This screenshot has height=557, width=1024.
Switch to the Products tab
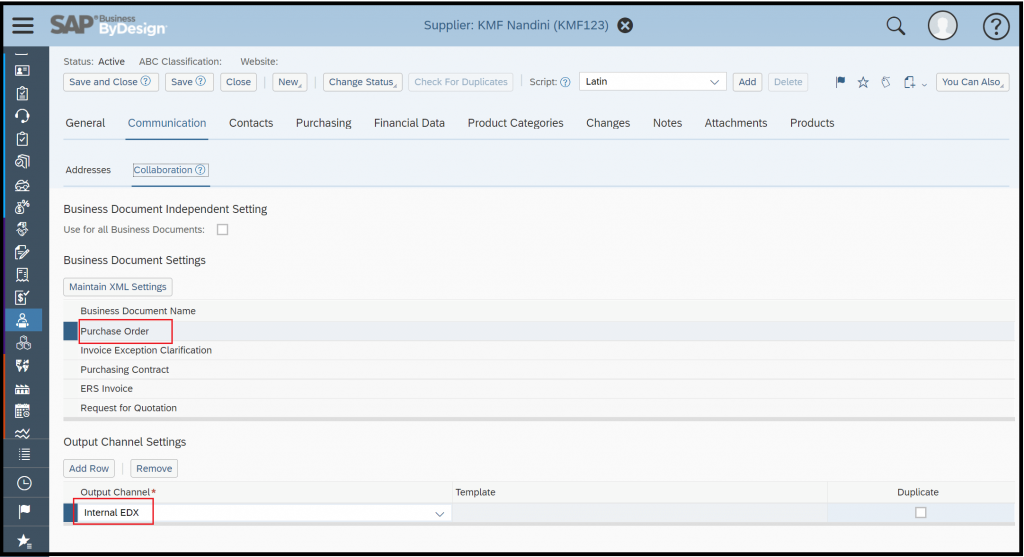pos(812,123)
